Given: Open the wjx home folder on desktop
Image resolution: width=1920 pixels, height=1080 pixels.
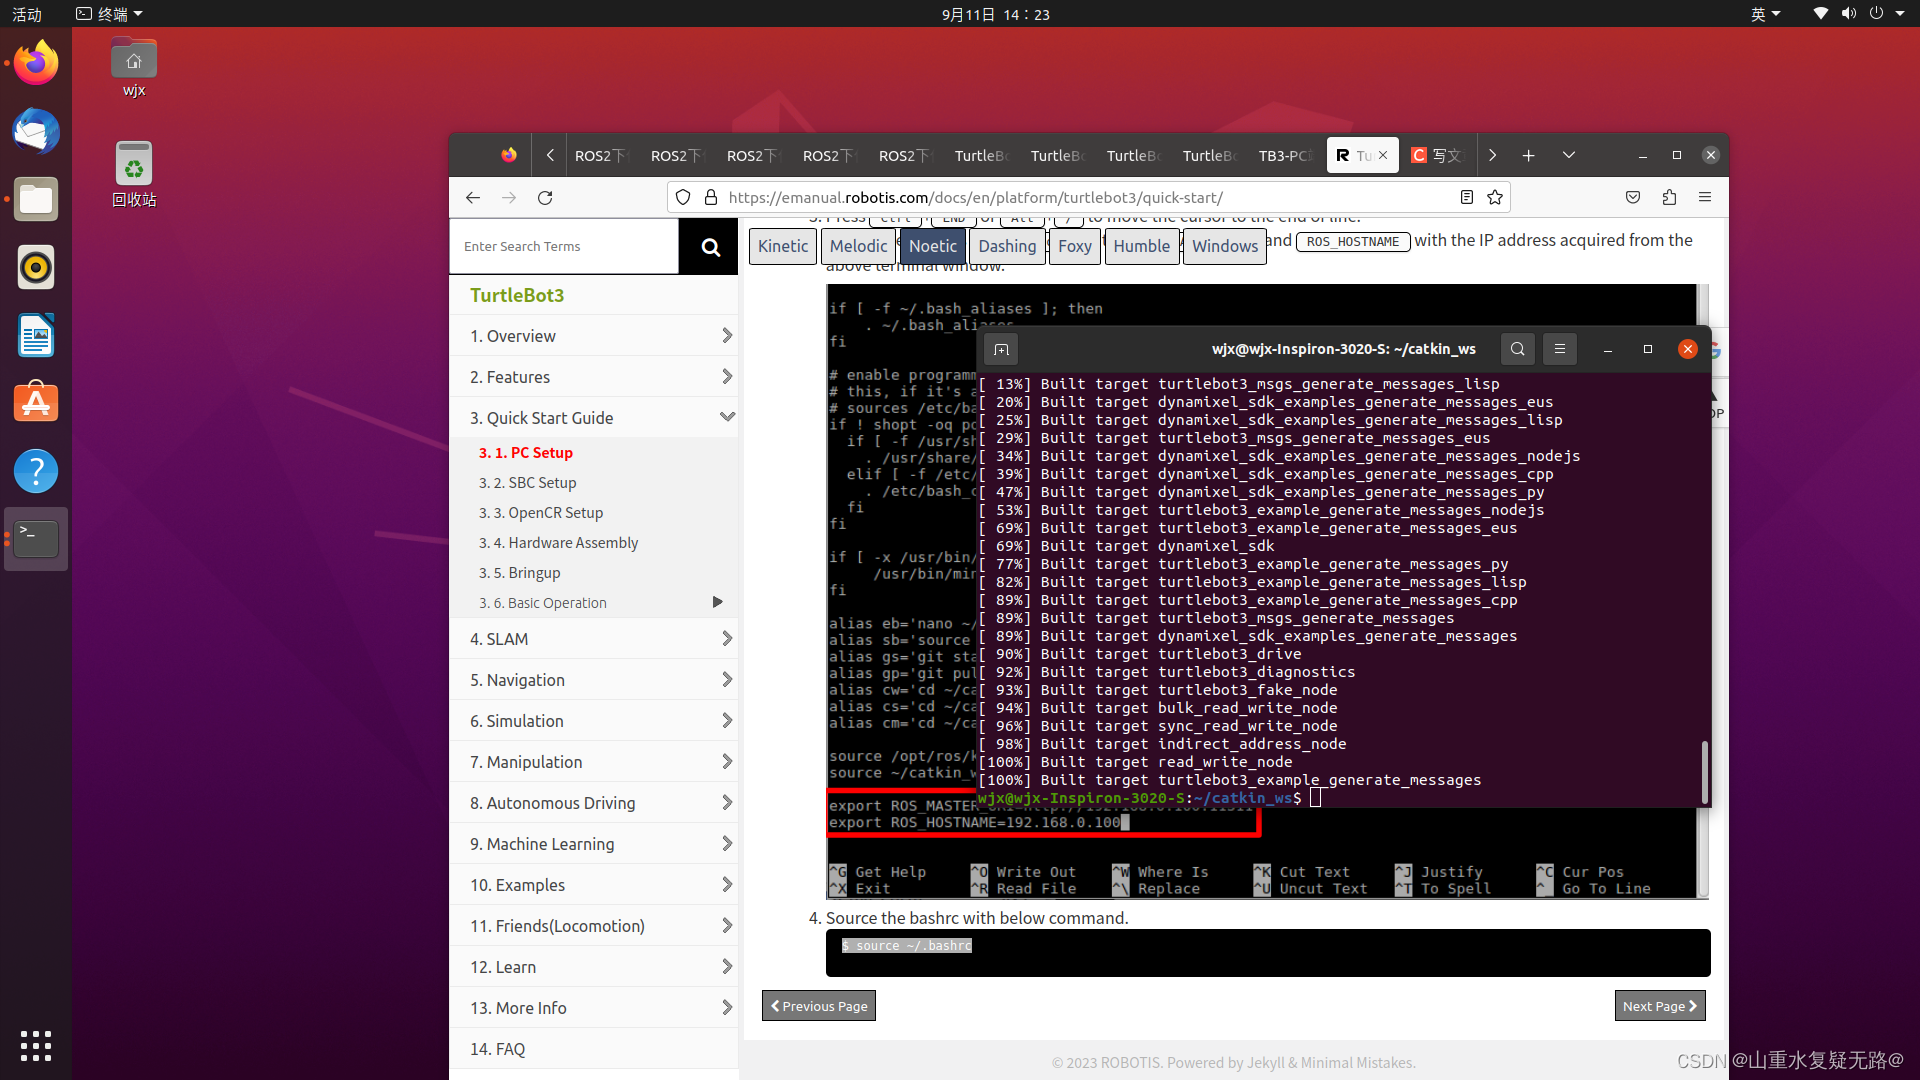Looking at the screenshot, I should (x=134, y=68).
